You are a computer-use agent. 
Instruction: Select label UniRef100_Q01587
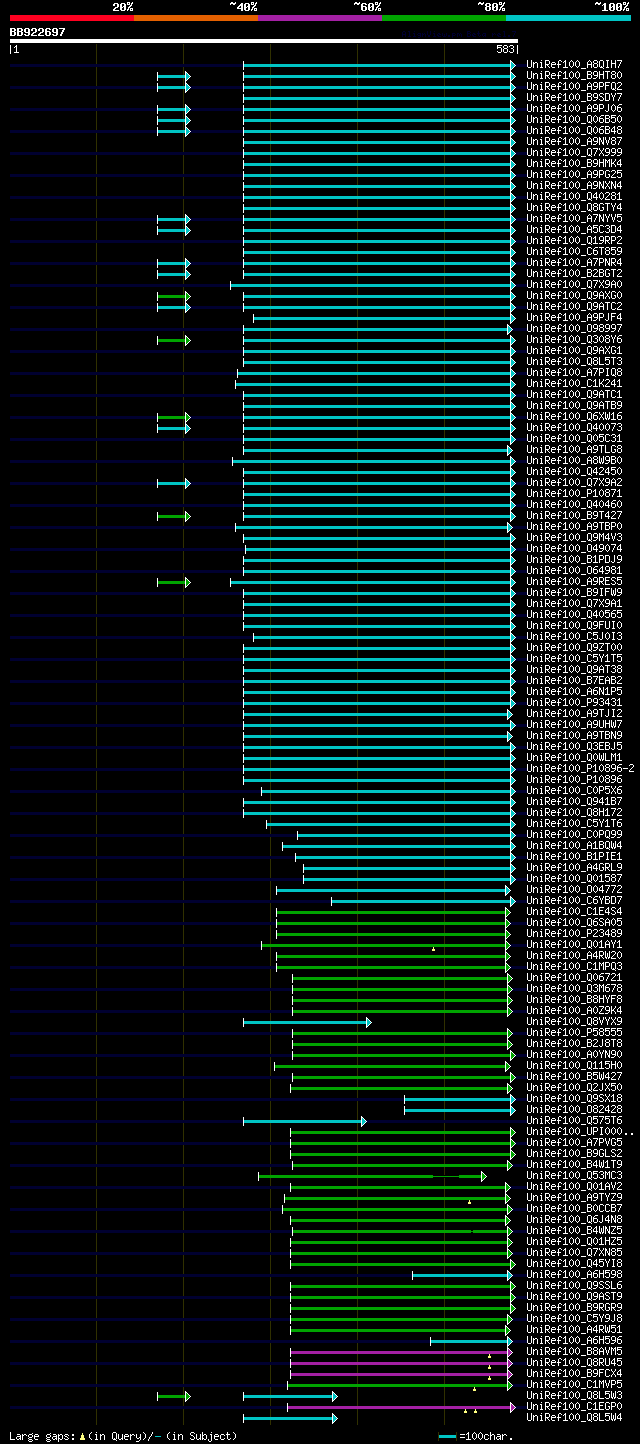tap(574, 878)
